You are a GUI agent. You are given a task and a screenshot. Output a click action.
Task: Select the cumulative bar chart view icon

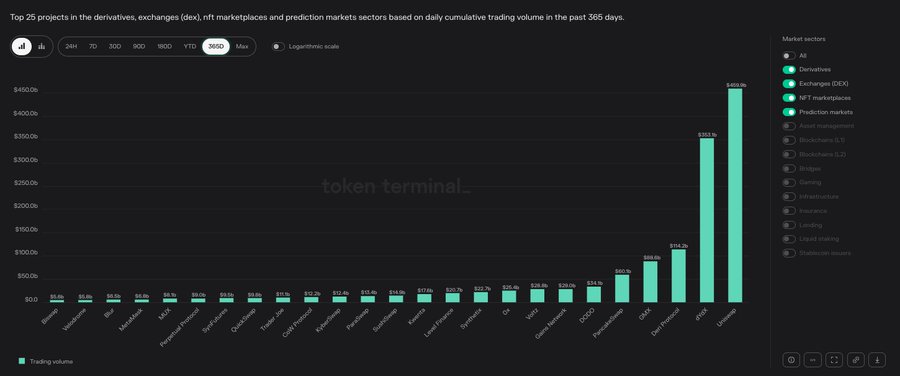coord(22,46)
